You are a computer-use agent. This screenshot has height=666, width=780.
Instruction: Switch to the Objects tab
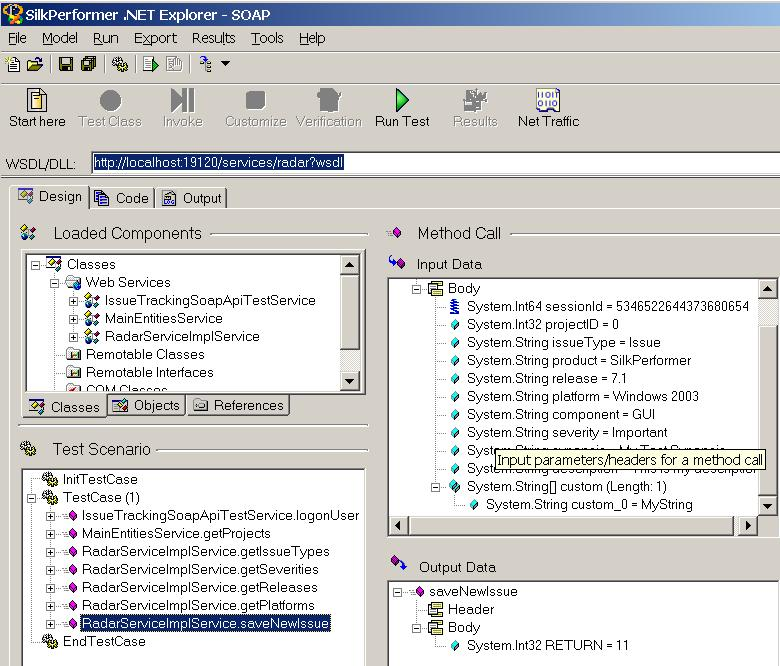[x=146, y=405]
